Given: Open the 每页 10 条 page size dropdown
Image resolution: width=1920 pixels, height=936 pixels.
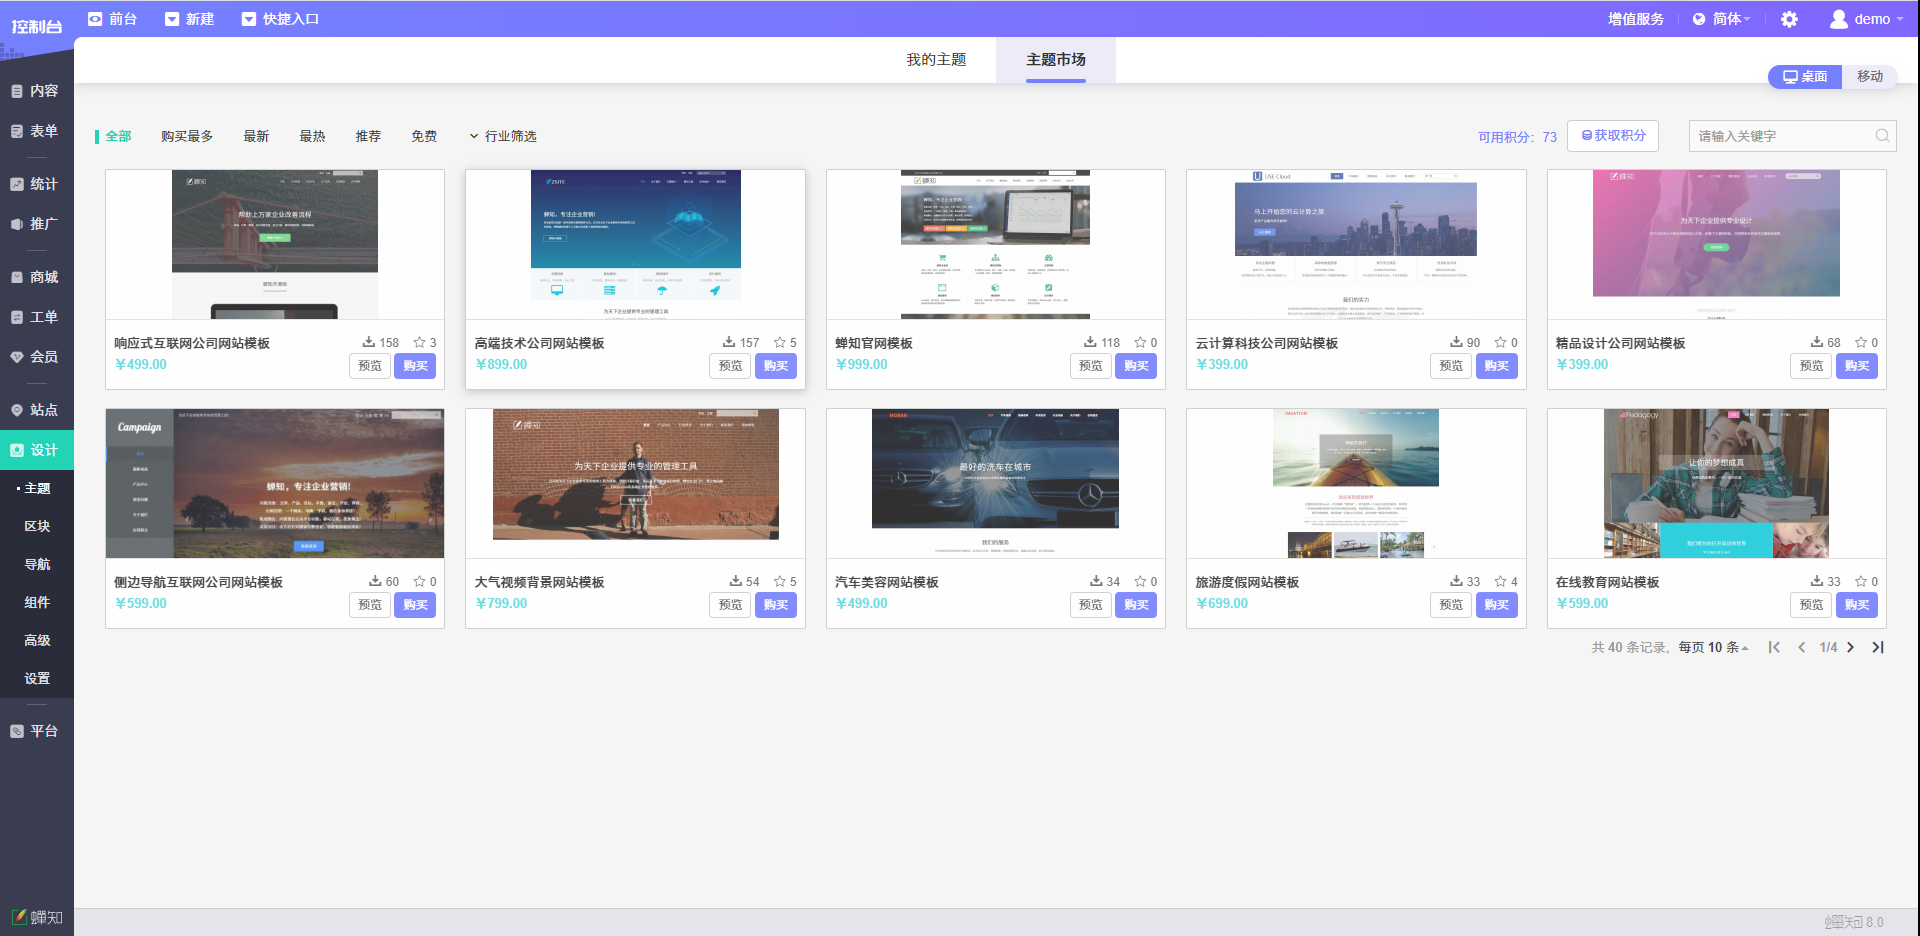Looking at the screenshot, I should (x=1713, y=647).
